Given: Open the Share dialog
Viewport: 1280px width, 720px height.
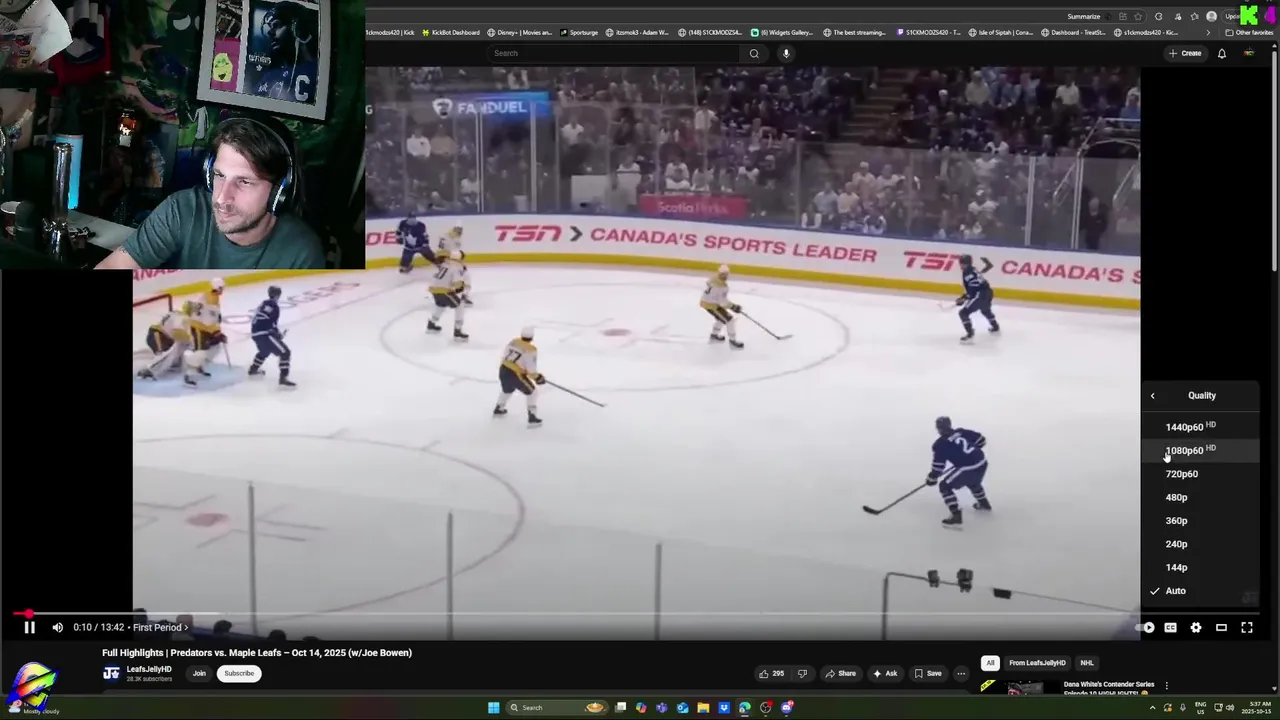Looking at the screenshot, I should 840,673.
